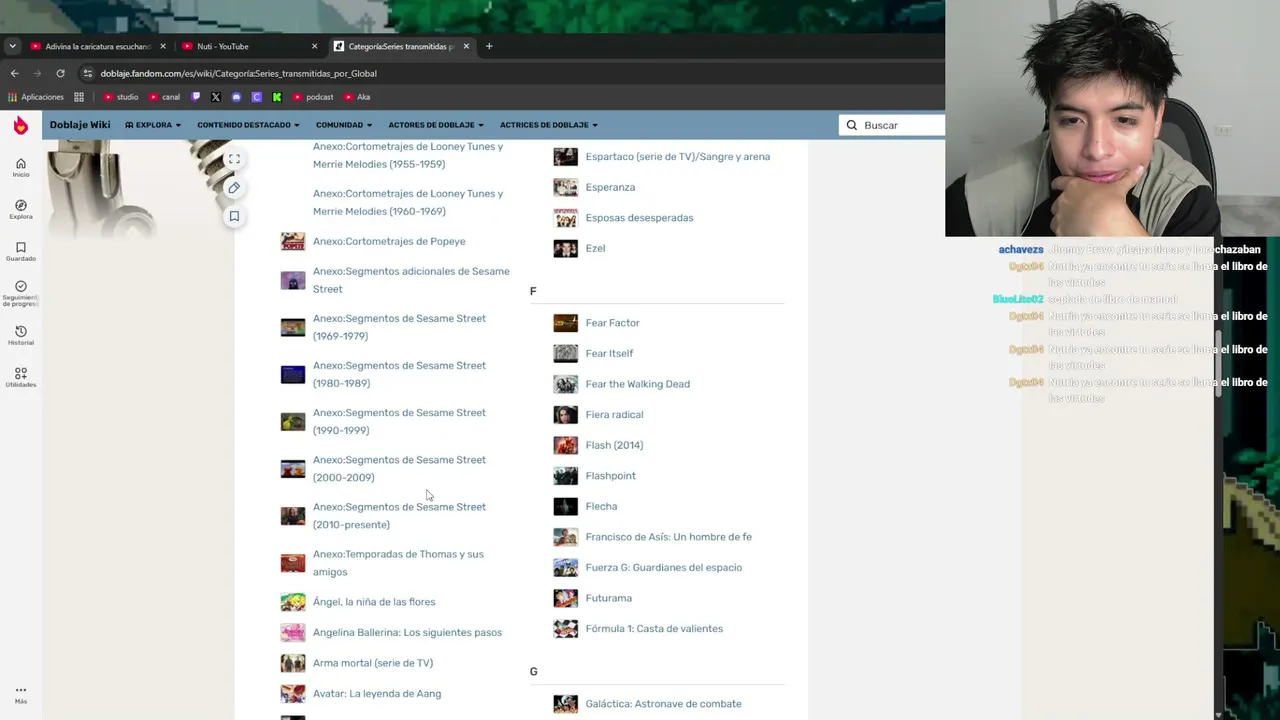Expand the COMUNIDAD dropdown menu
This screenshot has width=1280, height=720.
pyautogui.click(x=344, y=125)
